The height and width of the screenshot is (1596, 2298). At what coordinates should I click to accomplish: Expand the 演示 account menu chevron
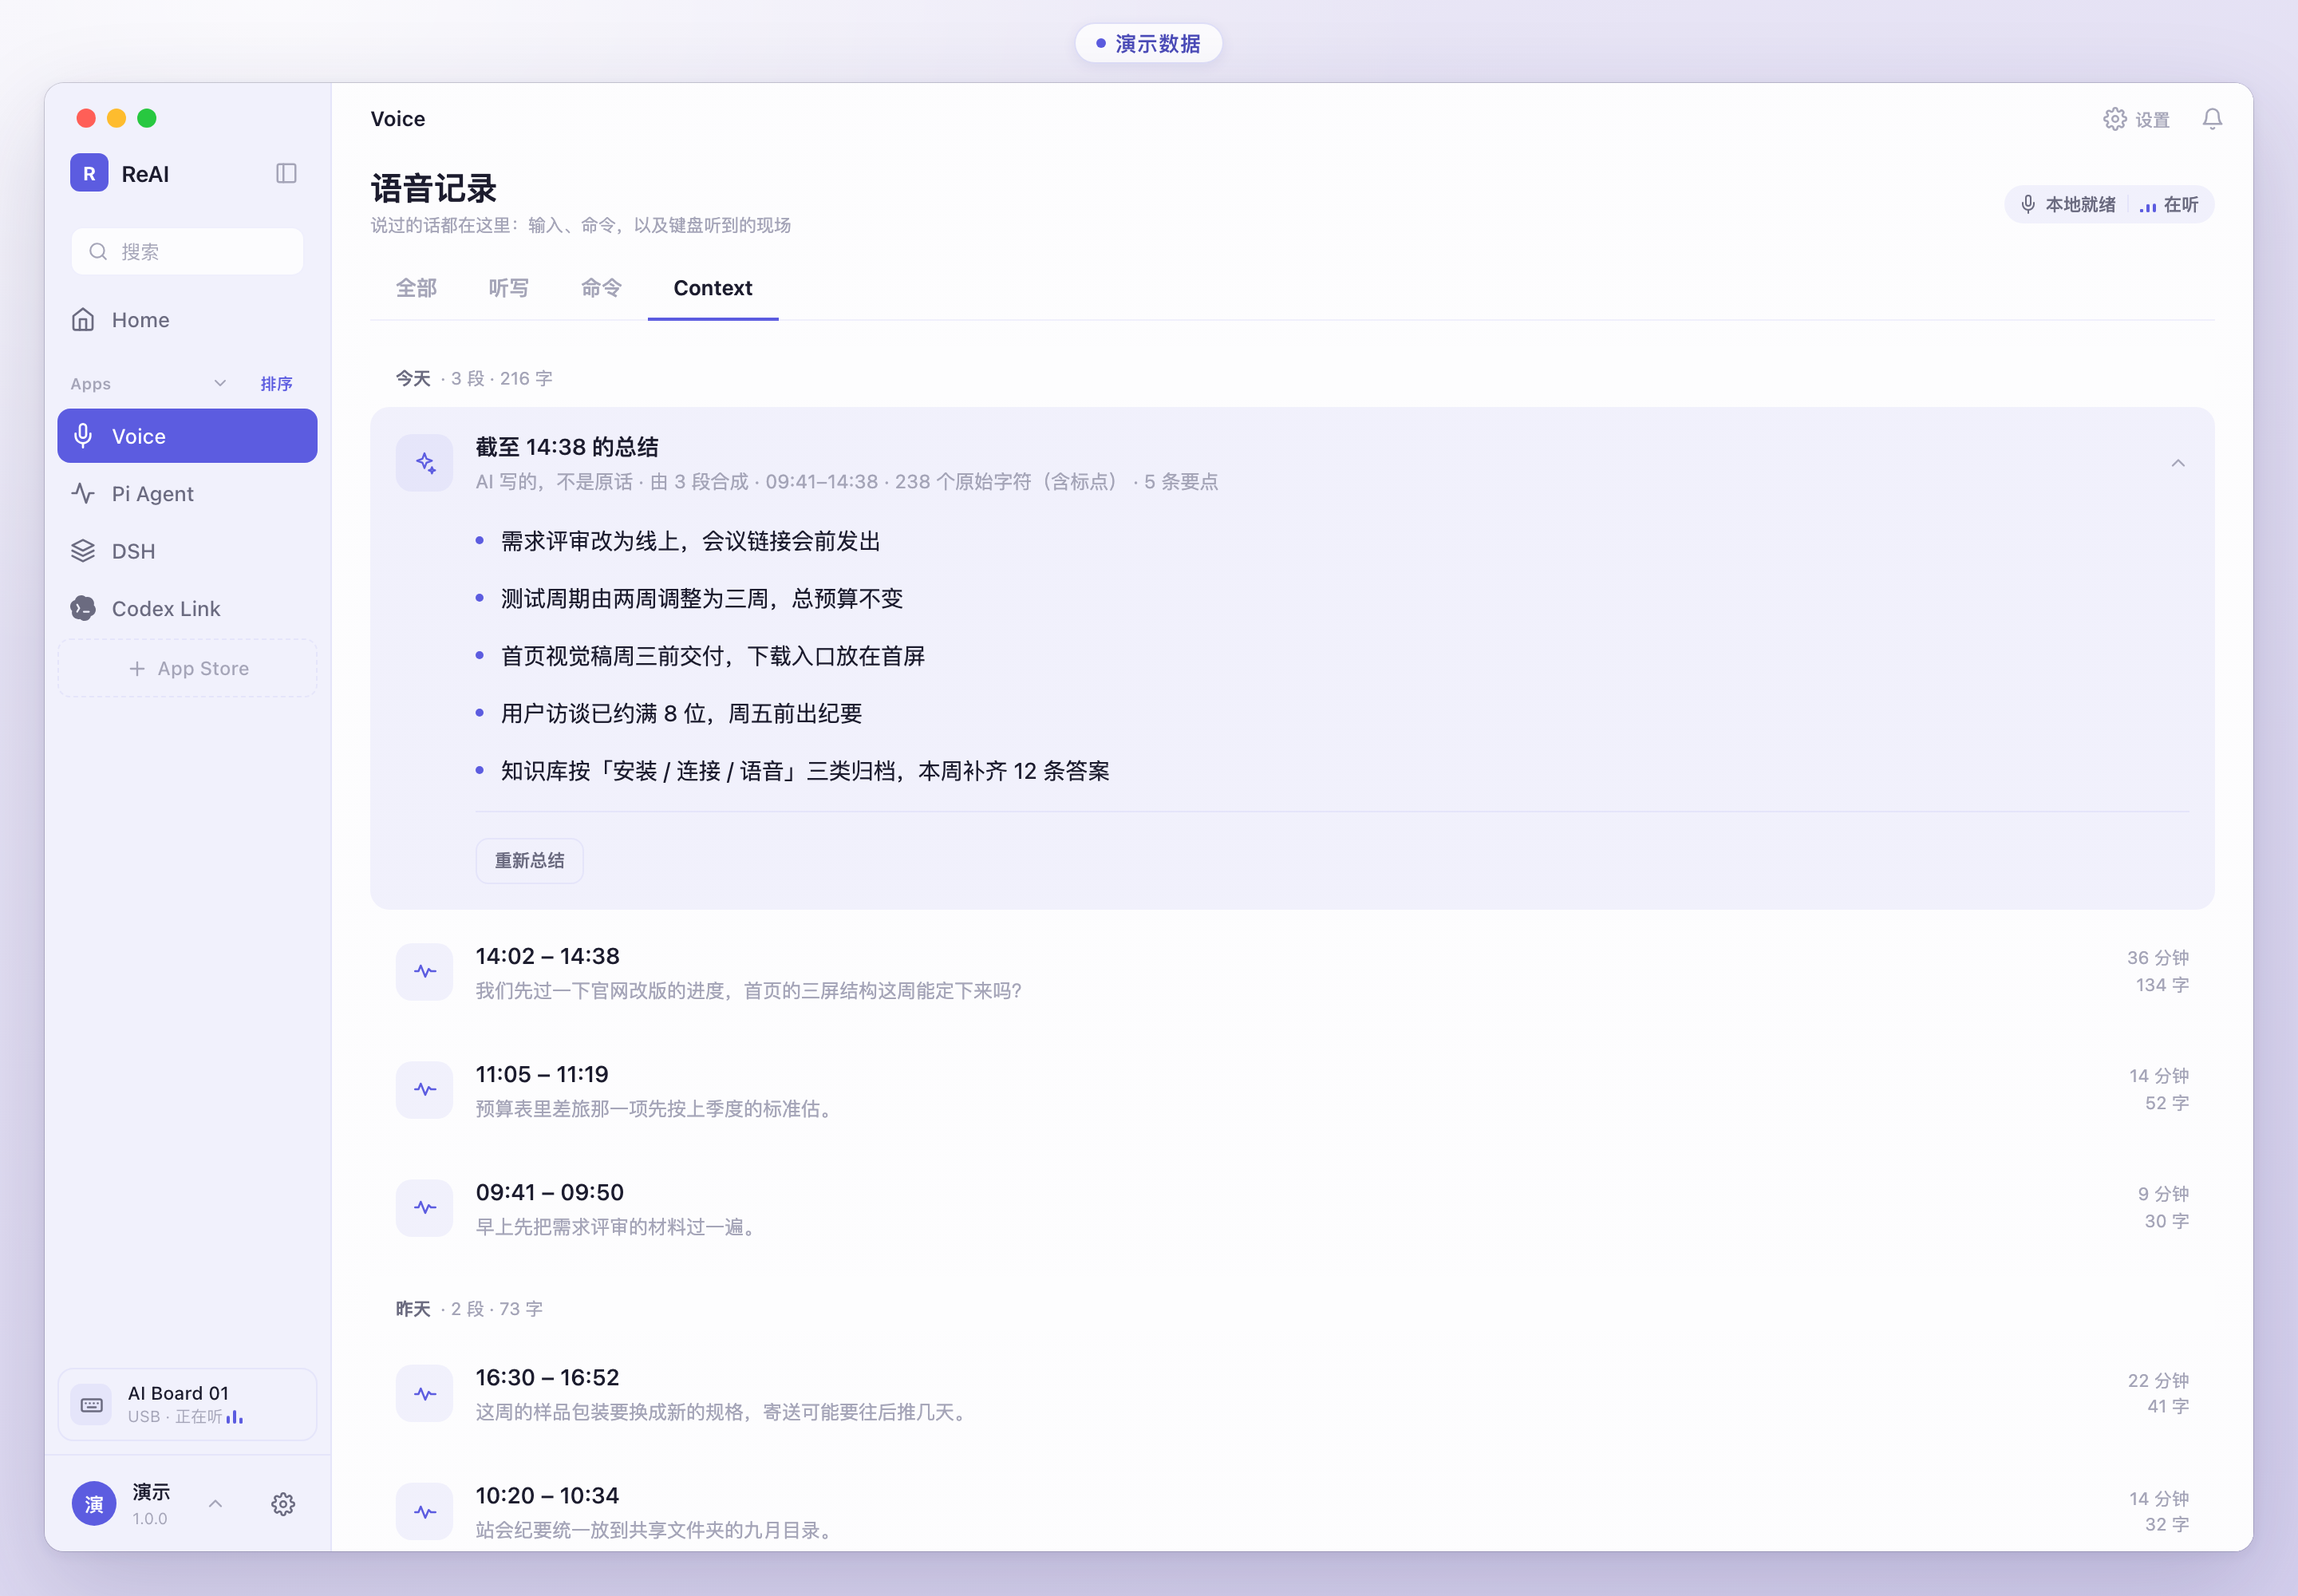click(215, 1504)
